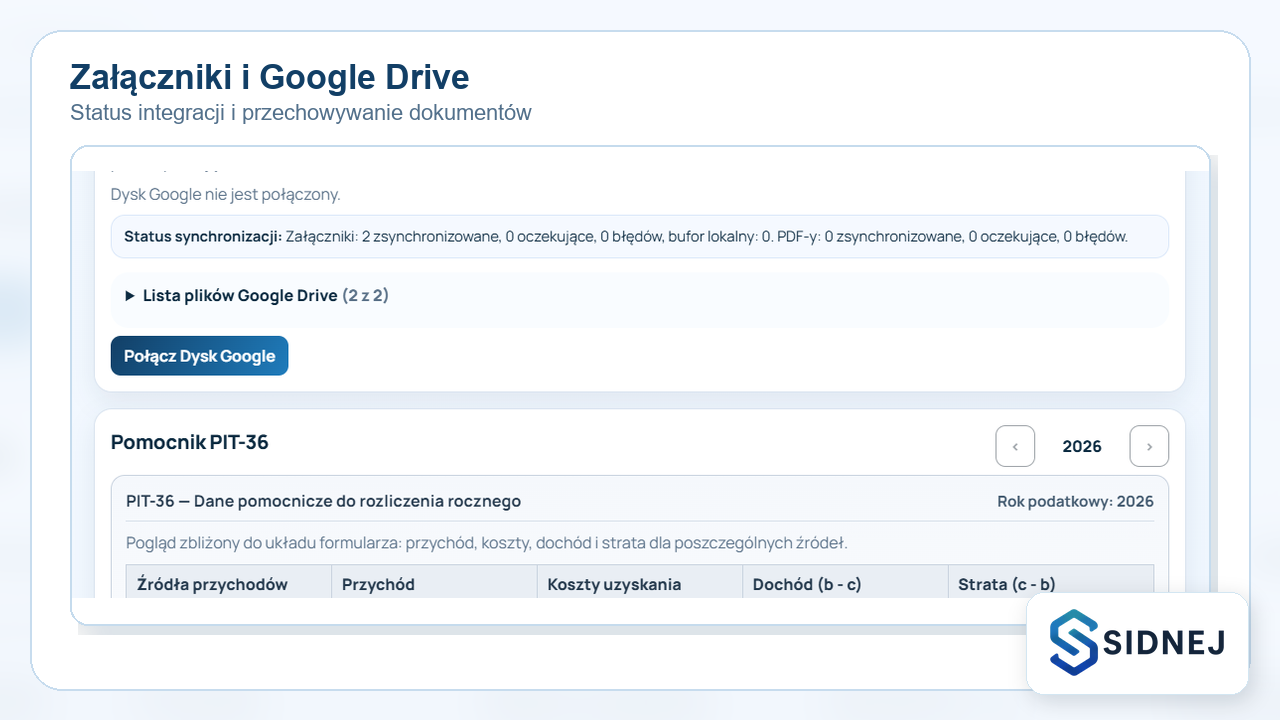Click the Załączniki i Google Drive heading

click(x=269, y=77)
